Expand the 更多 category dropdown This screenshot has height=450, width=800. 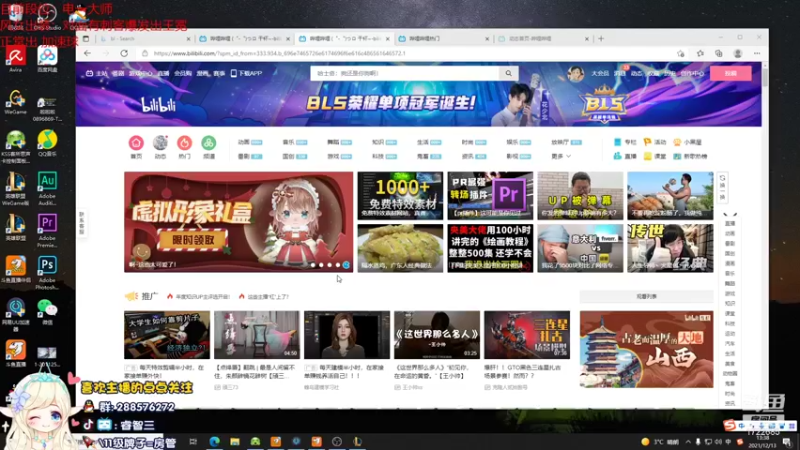561,156
